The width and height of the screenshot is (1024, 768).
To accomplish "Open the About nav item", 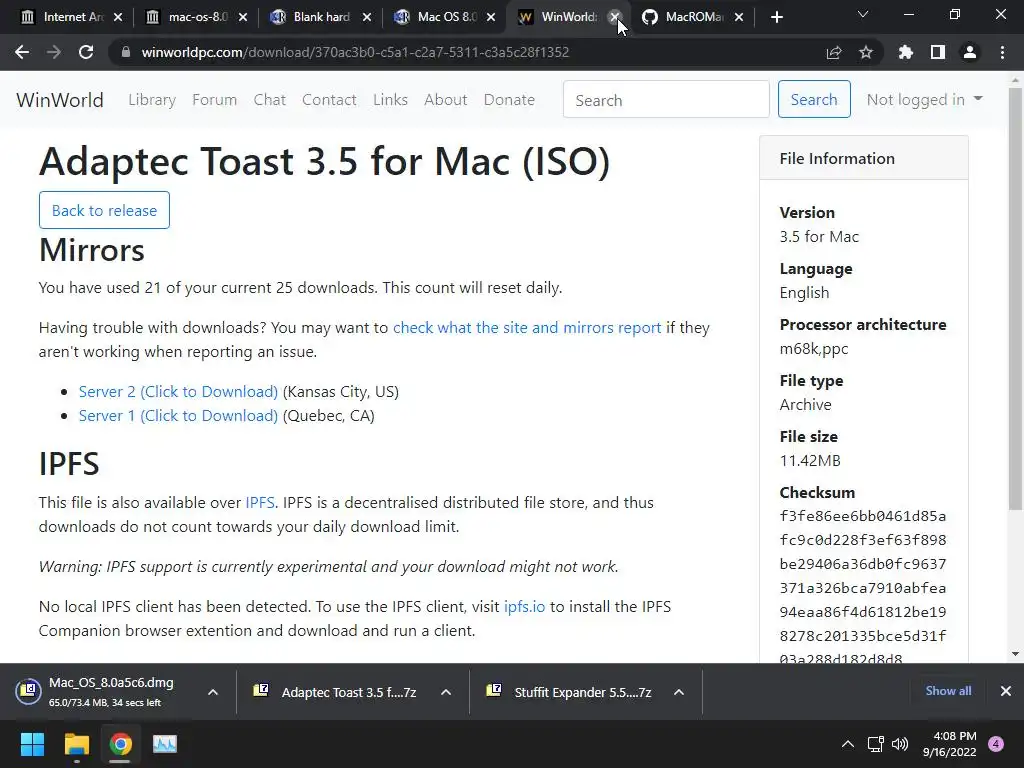I will 446,100.
